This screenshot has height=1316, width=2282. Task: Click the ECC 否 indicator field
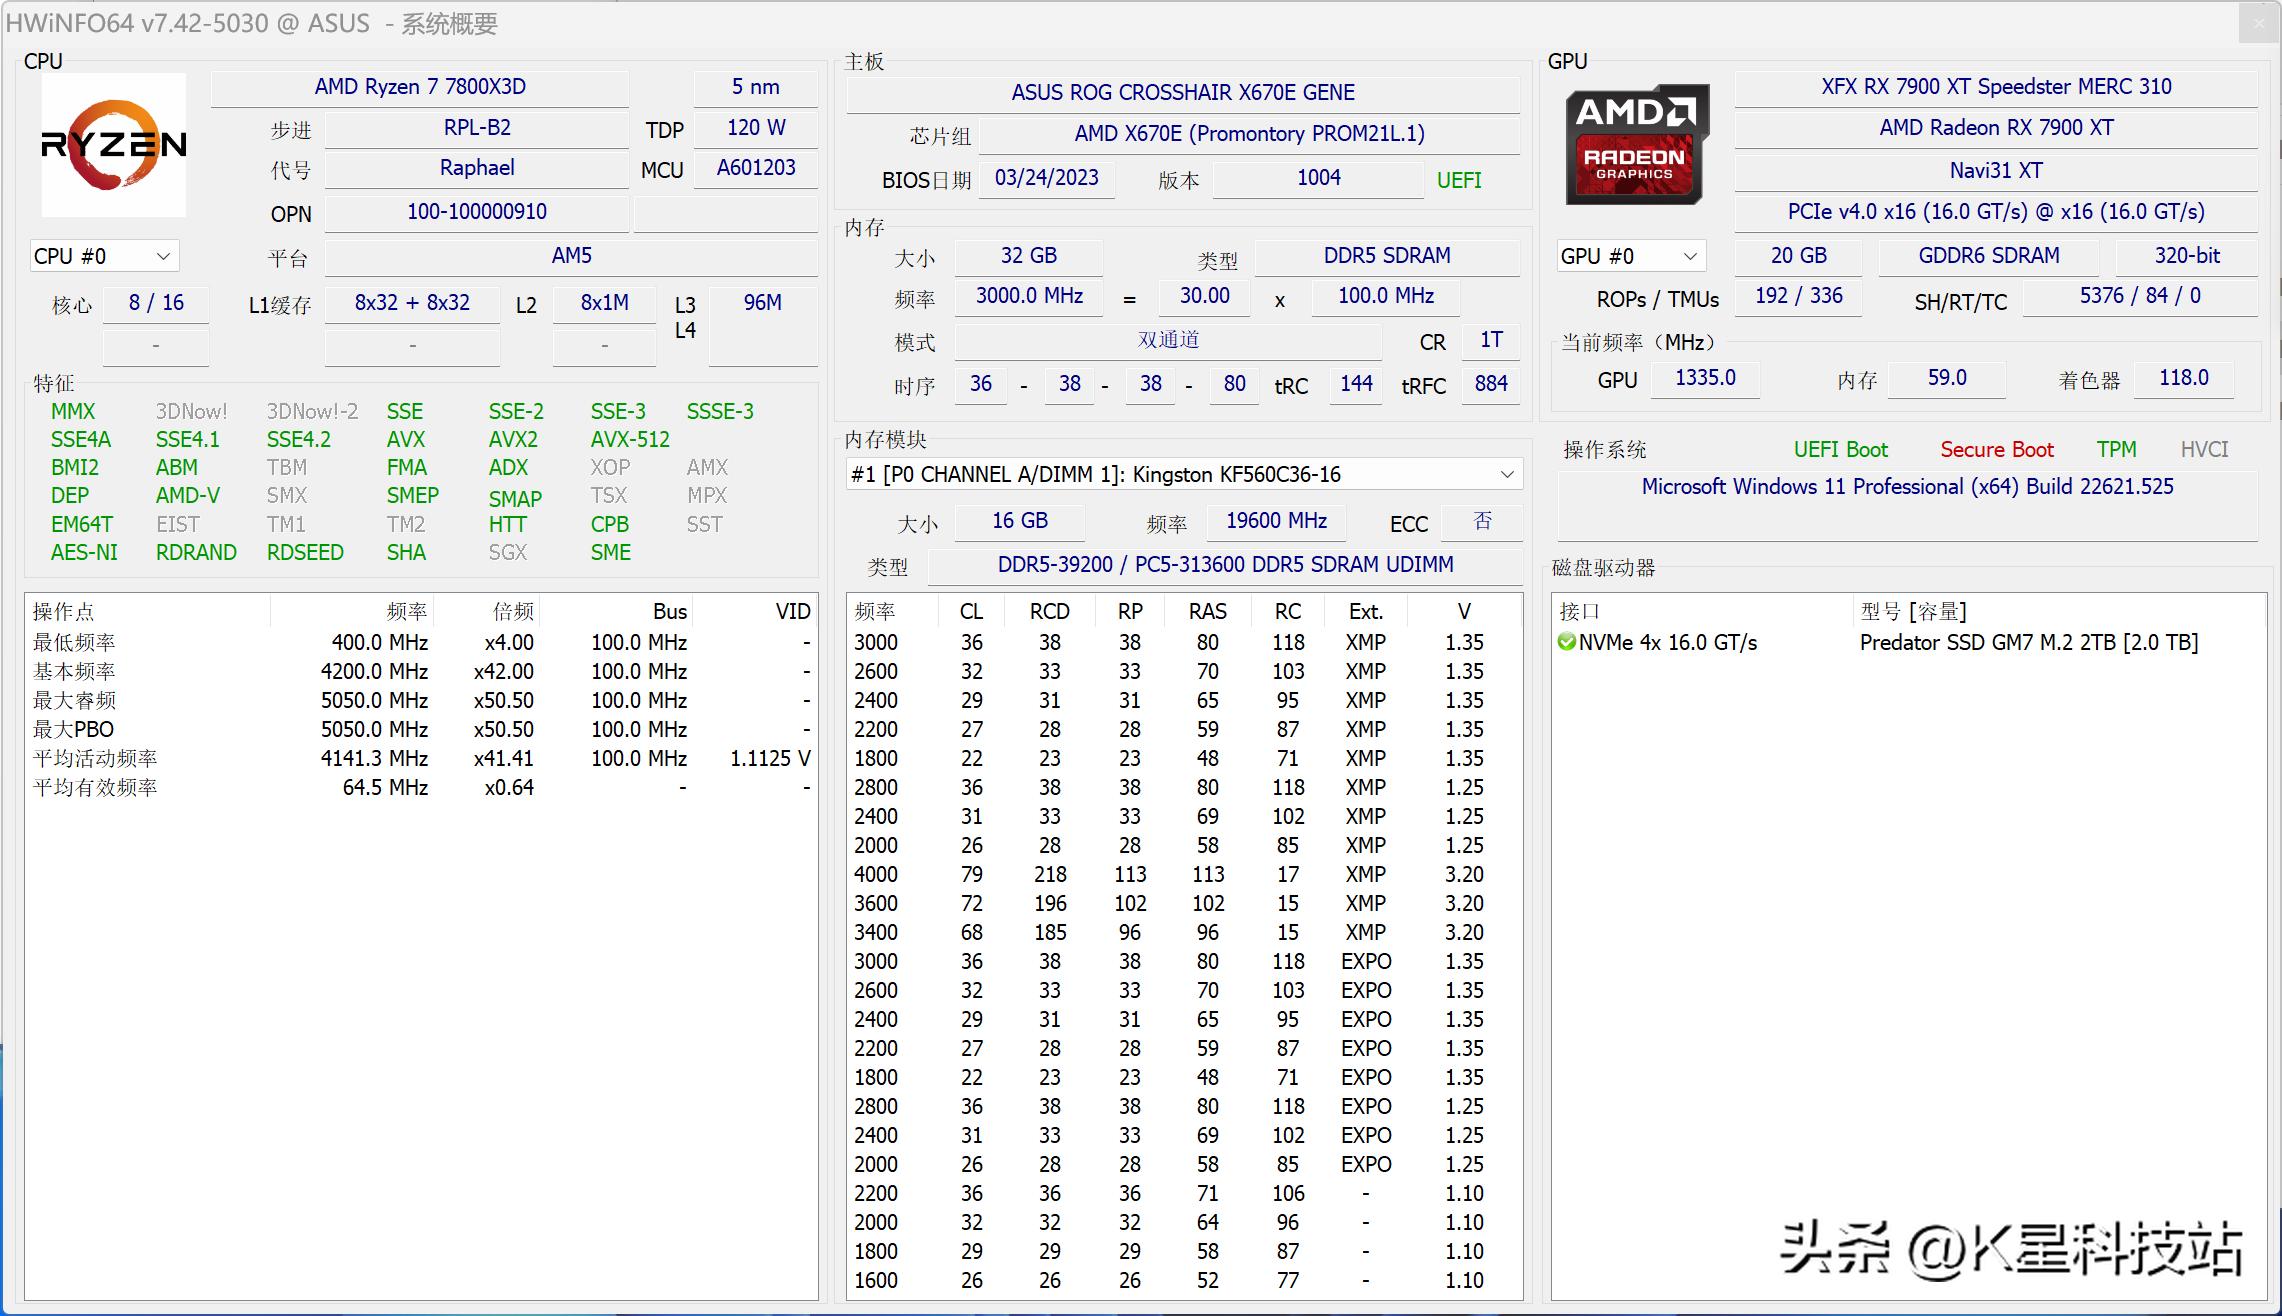(1481, 521)
